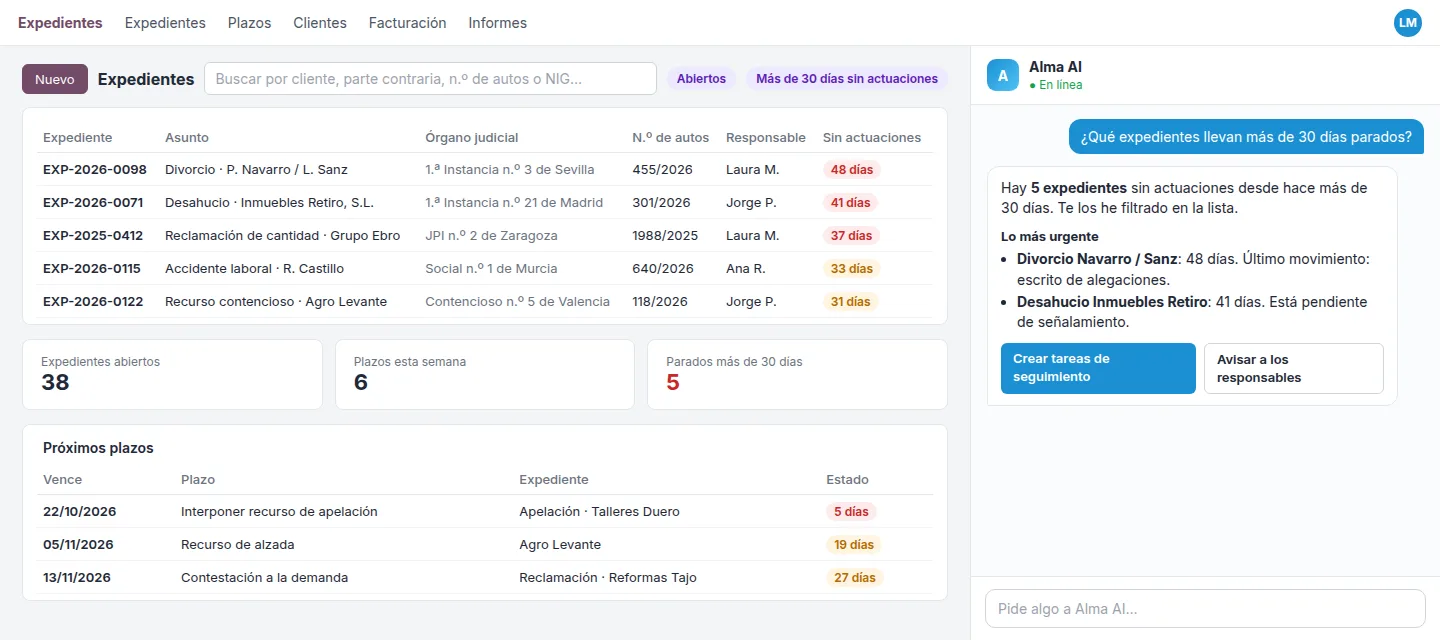Click the 'N.º de autos' column header
This screenshot has height=640, width=1440.
point(671,138)
